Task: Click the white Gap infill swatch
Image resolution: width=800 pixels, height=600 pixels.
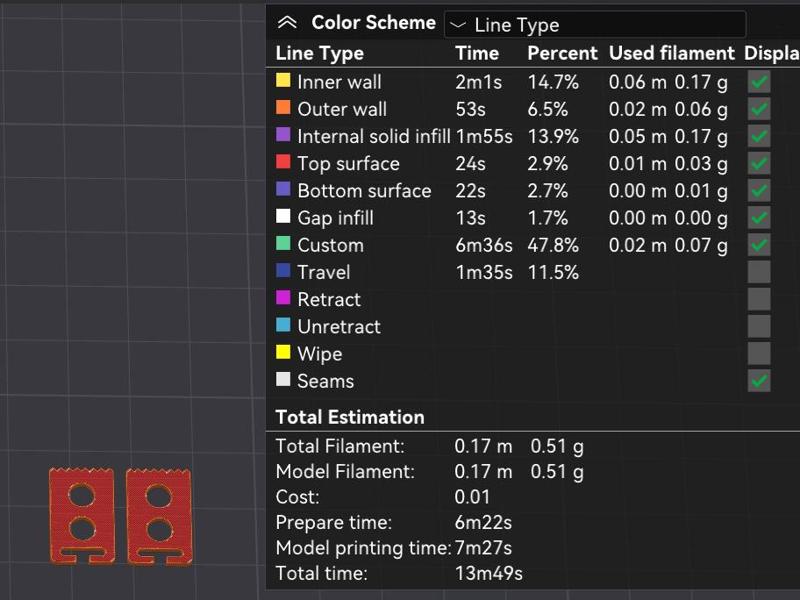Action: 283,216
